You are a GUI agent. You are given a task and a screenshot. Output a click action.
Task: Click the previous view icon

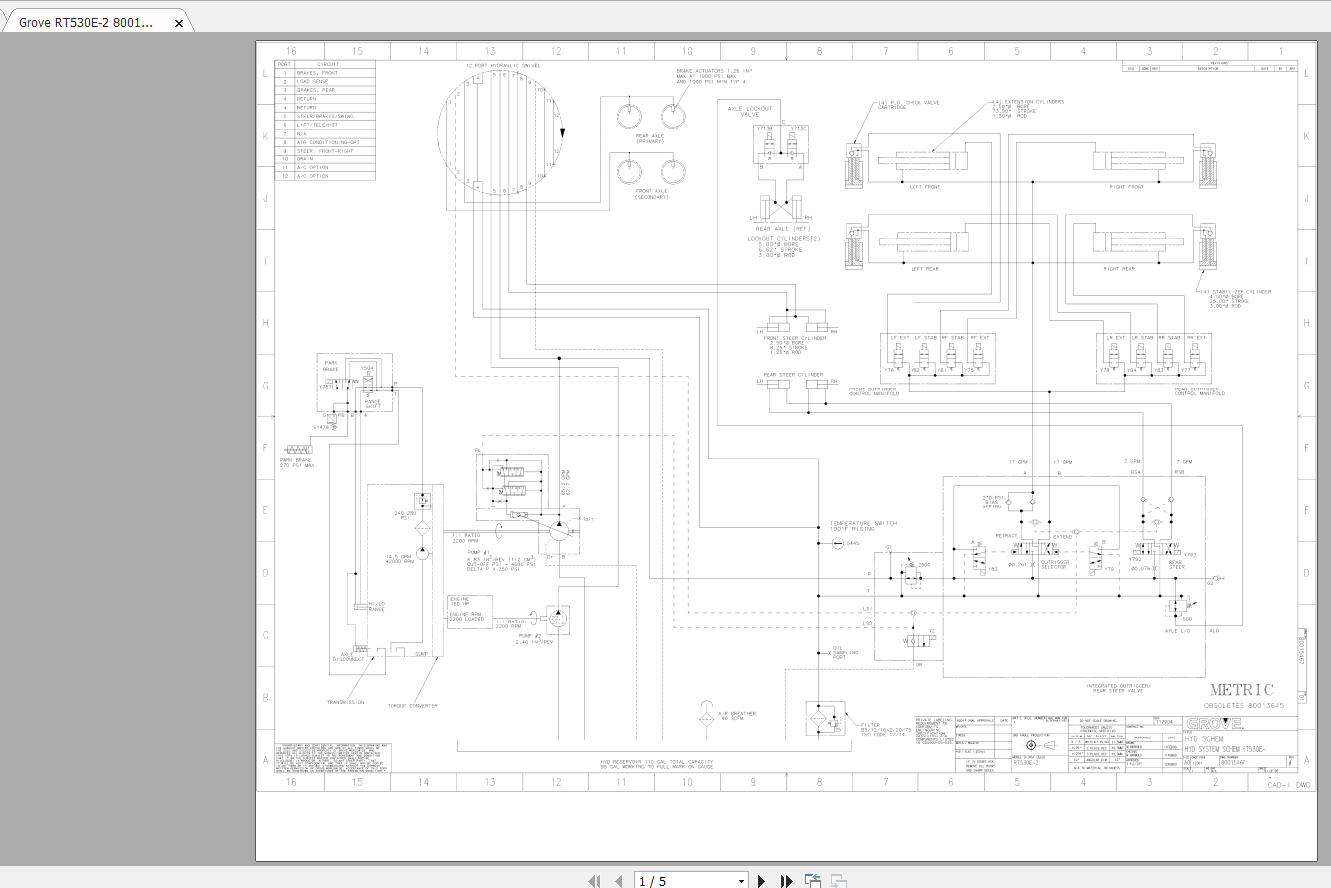(813, 881)
